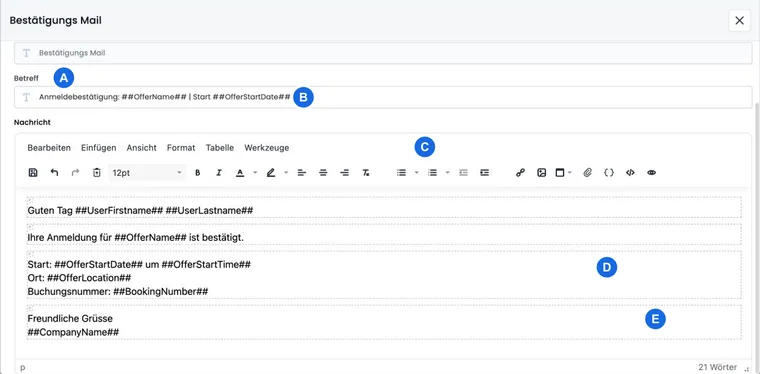Align text right
The height and width of the screenshot is (374, 760).
(x=344, y=172)
